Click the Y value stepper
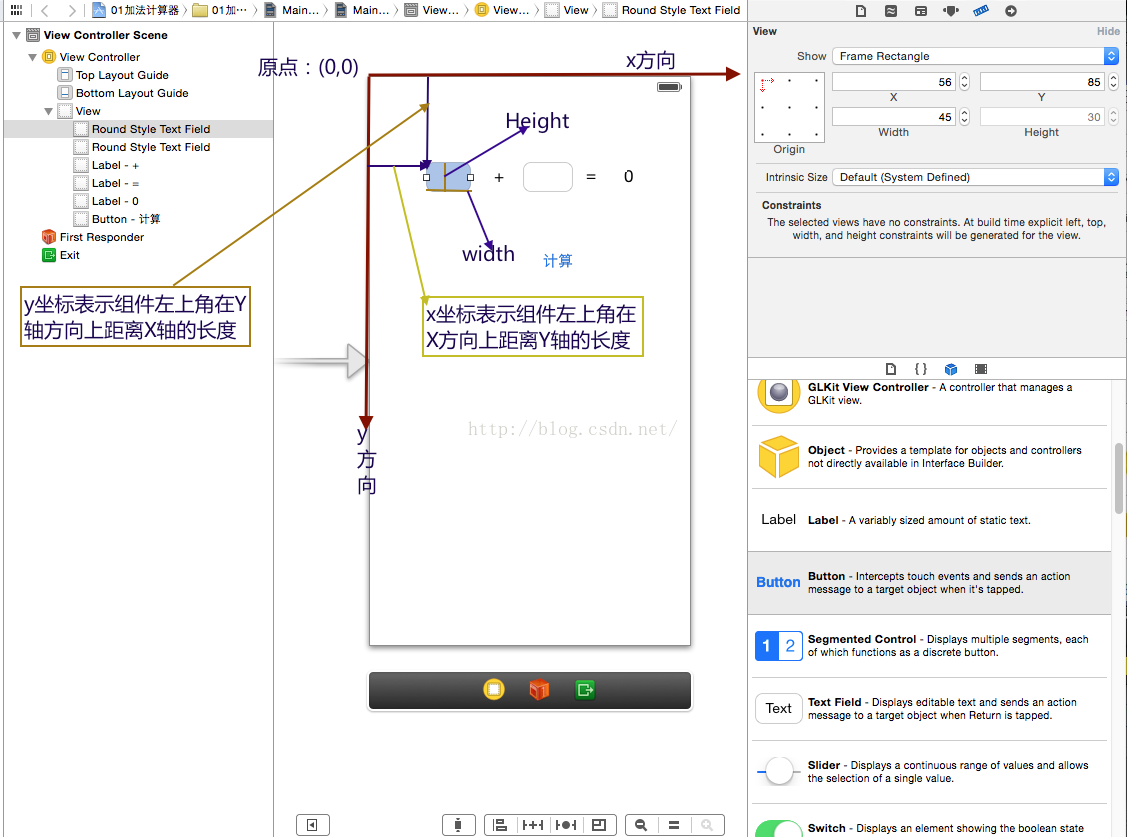The width and height of the screenshot is (1127, 837). (1113, 82)
